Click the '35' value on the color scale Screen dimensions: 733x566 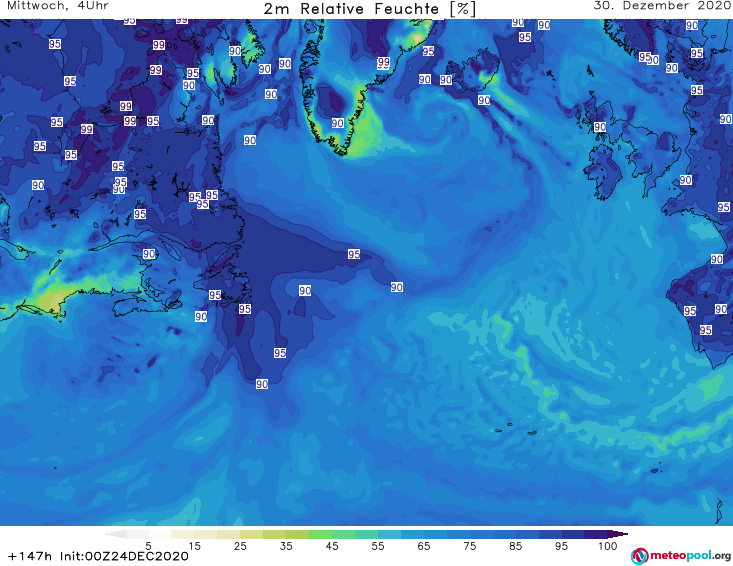tap(286, 546)
